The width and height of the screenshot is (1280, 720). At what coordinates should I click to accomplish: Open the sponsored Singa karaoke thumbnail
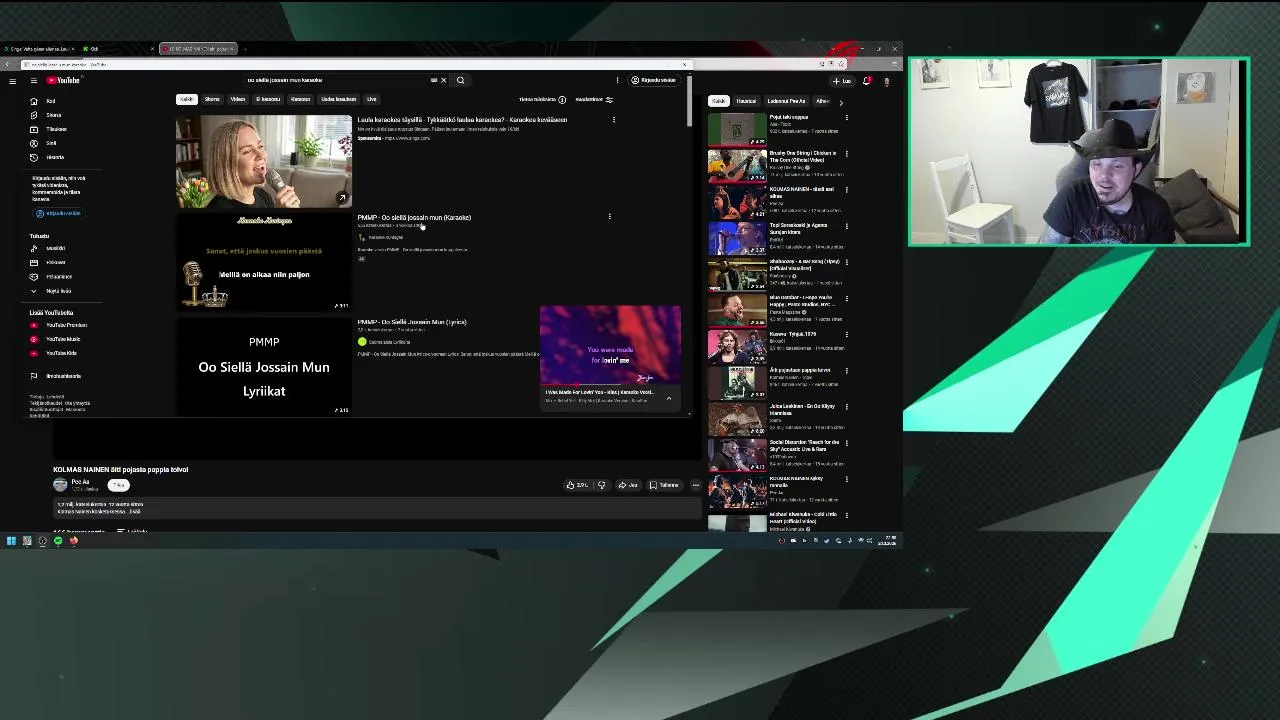(264, 161)
